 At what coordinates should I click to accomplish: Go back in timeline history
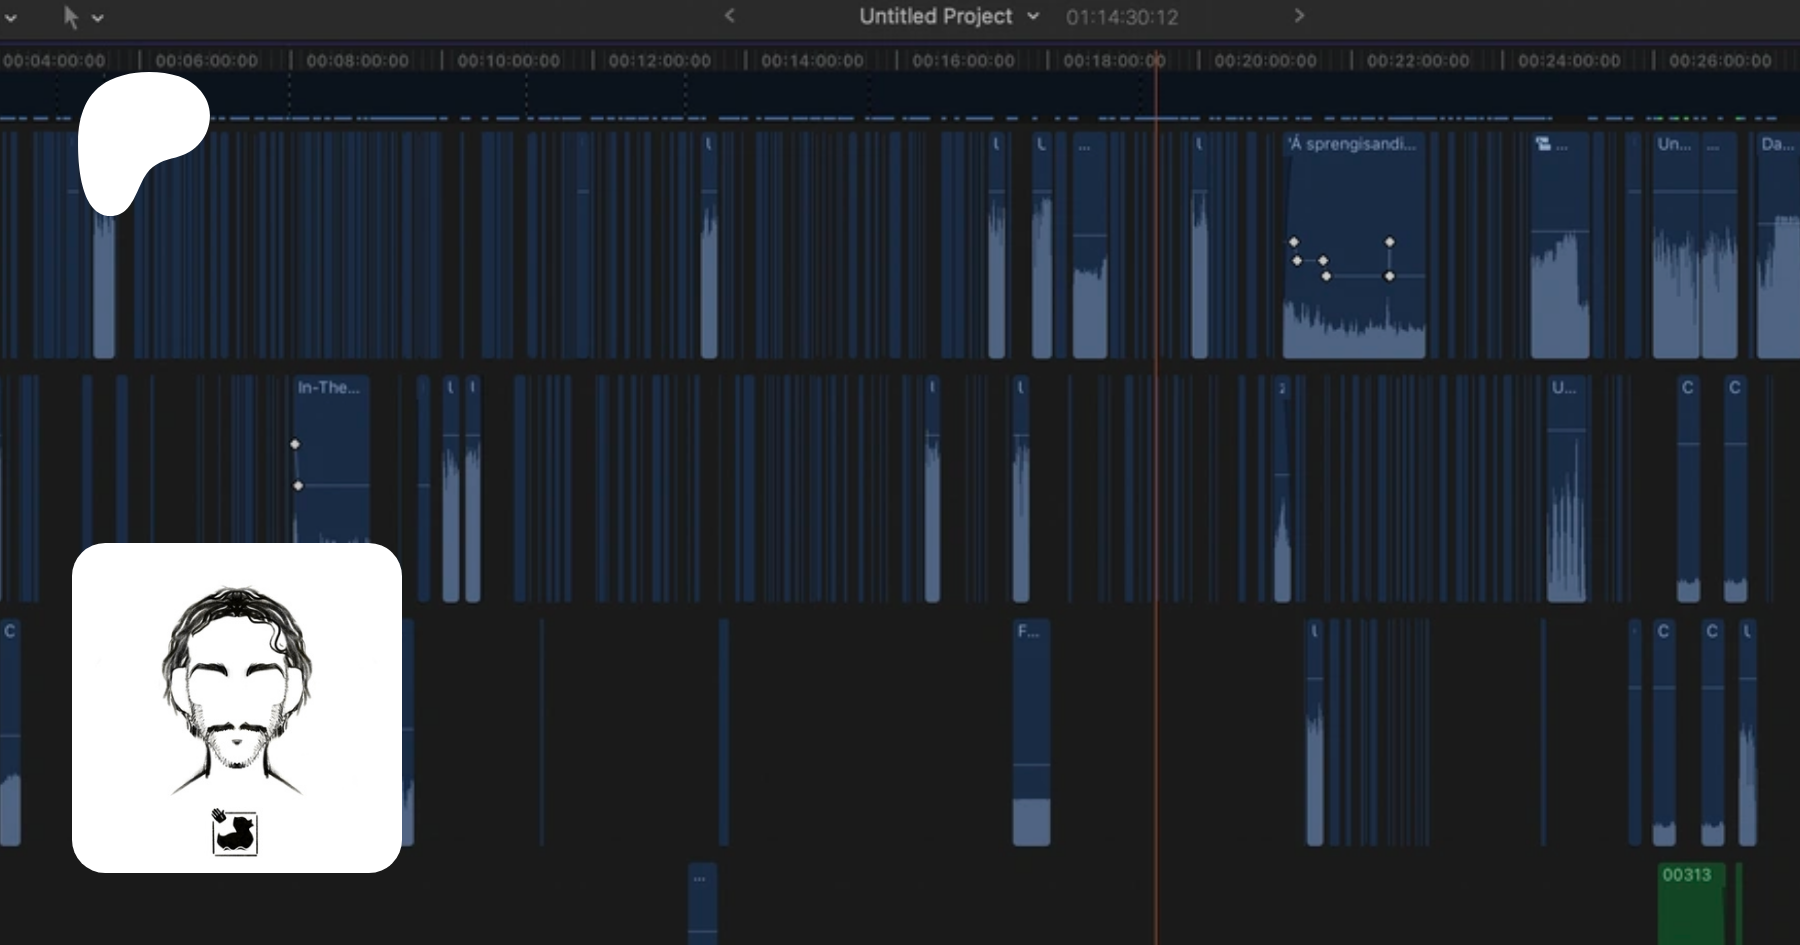730,16
